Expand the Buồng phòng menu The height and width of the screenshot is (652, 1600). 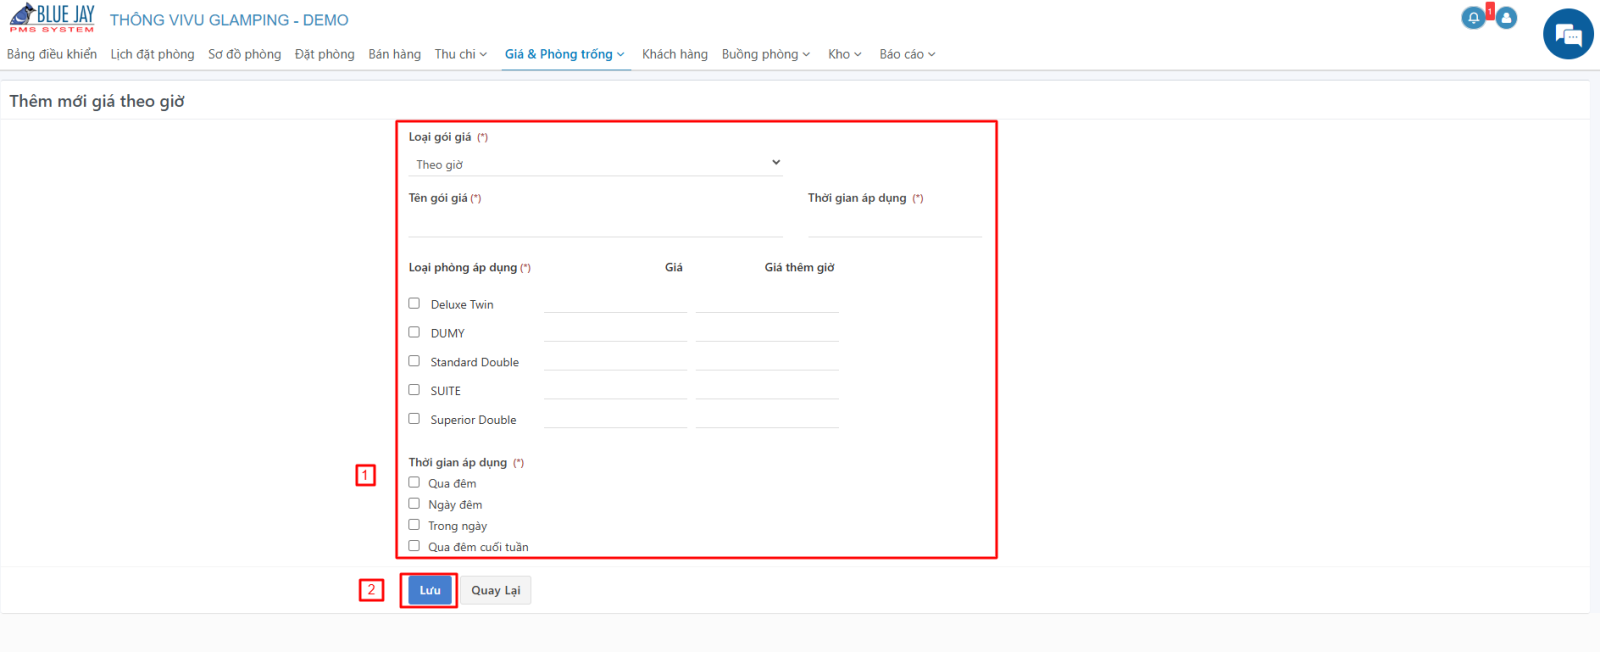766,54
